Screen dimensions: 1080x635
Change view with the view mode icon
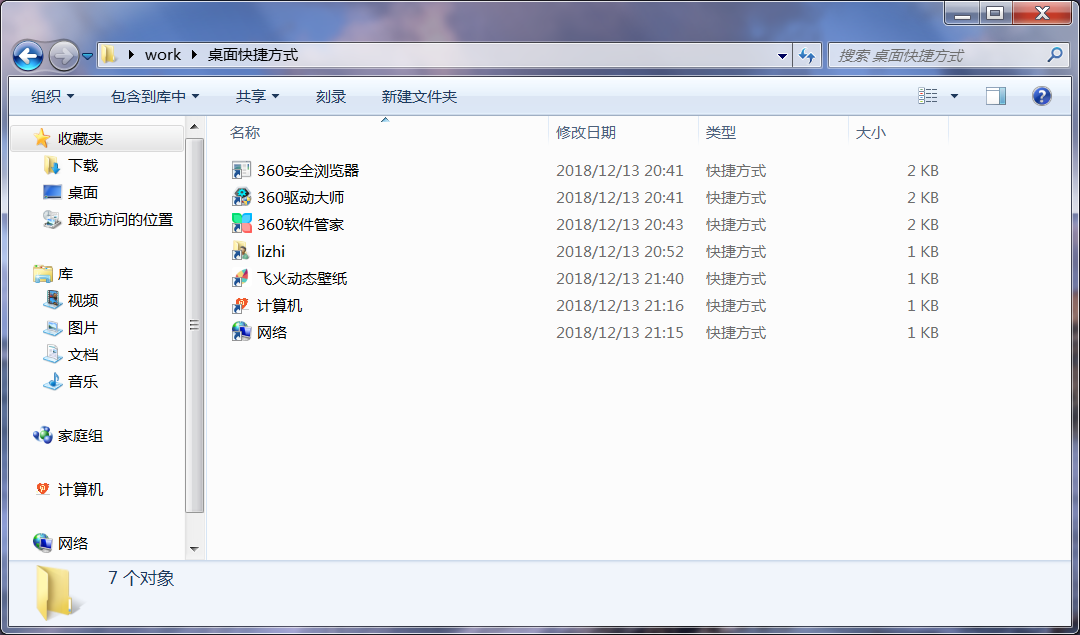click(x=928, y=96)
